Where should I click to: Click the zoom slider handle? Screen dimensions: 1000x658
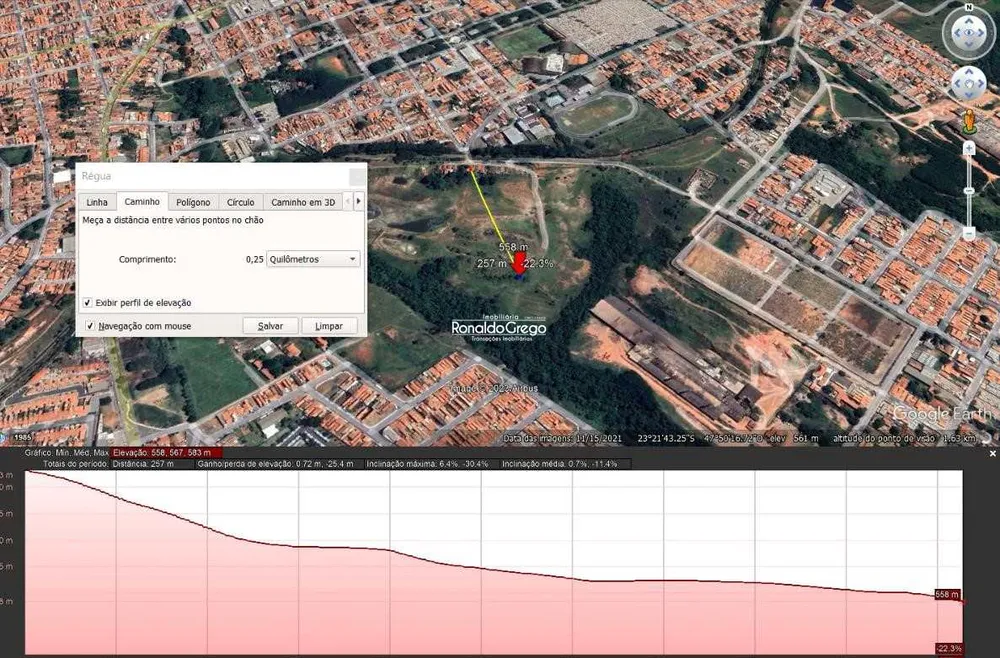(x=969, y=191)
